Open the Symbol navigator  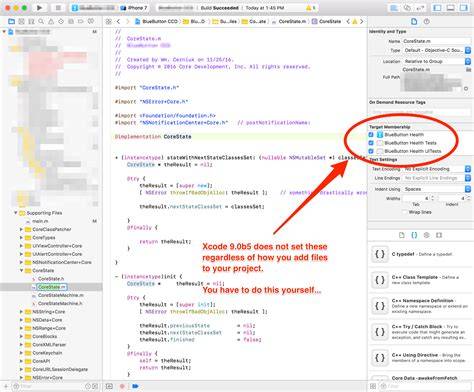tap(31, 21)
